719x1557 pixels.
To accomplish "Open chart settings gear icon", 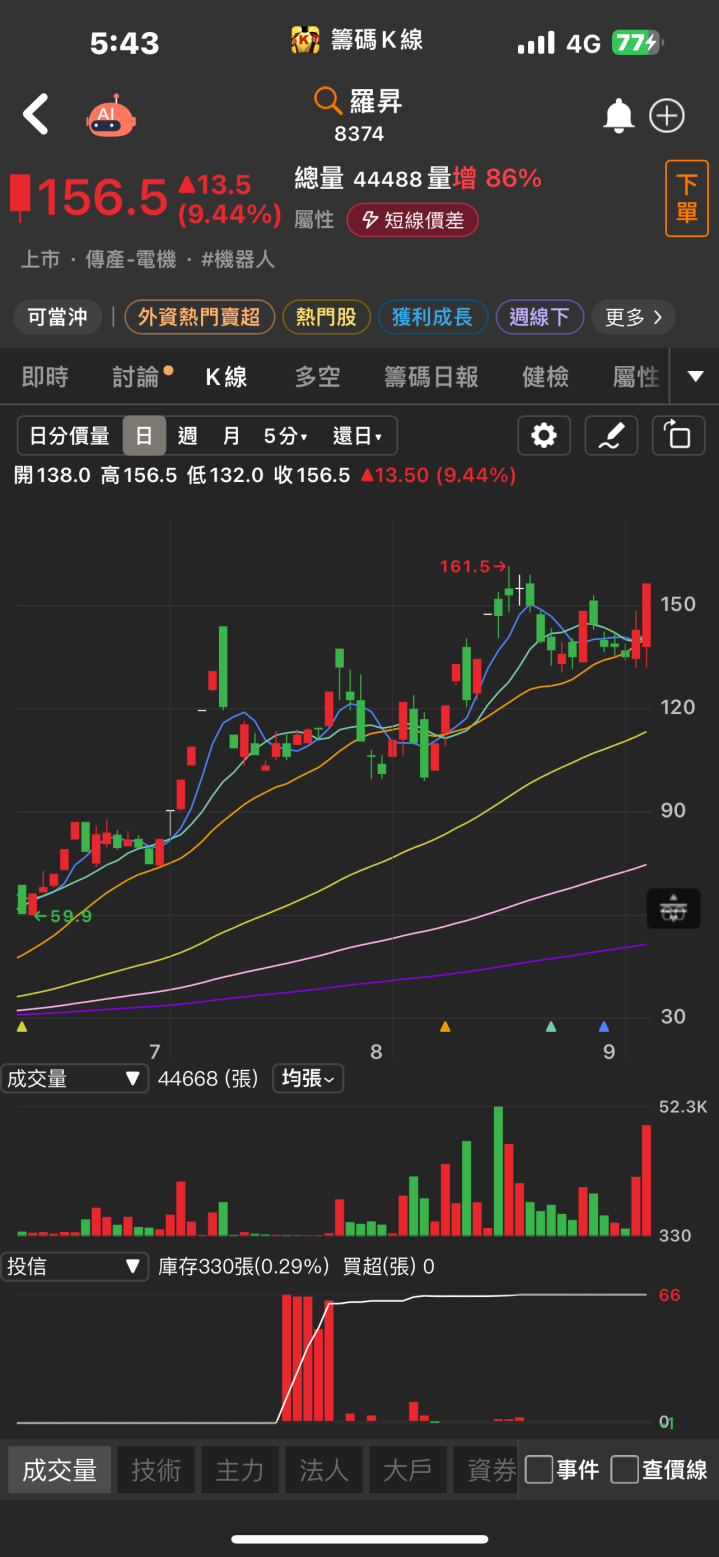I will [x=544, y=436].
